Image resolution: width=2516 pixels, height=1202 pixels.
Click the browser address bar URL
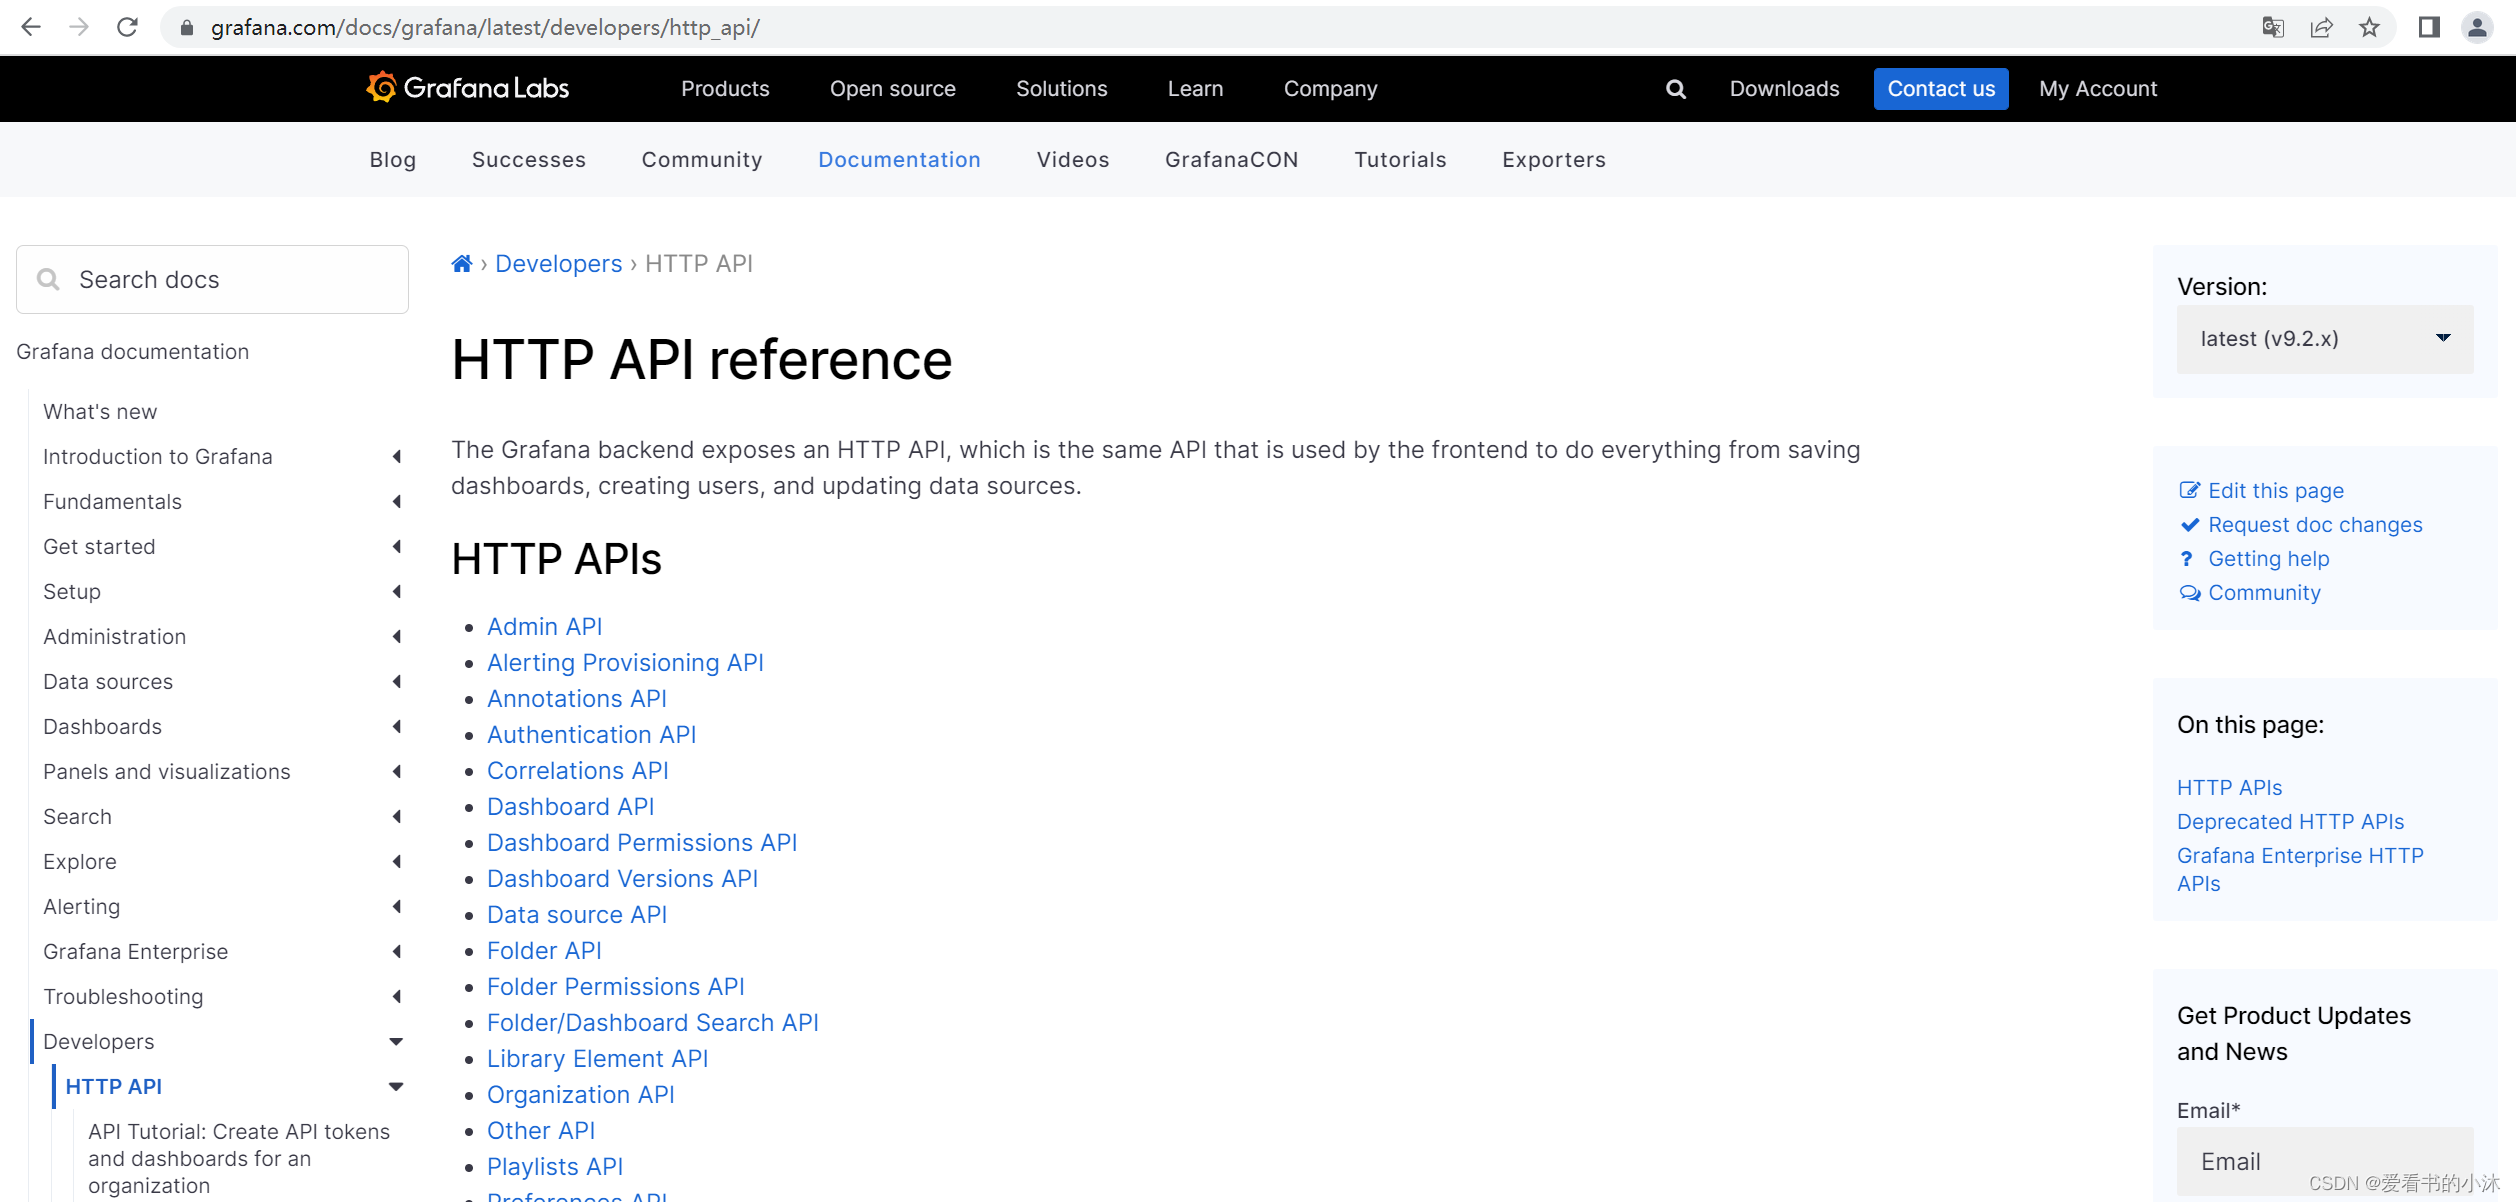(485, 28)
